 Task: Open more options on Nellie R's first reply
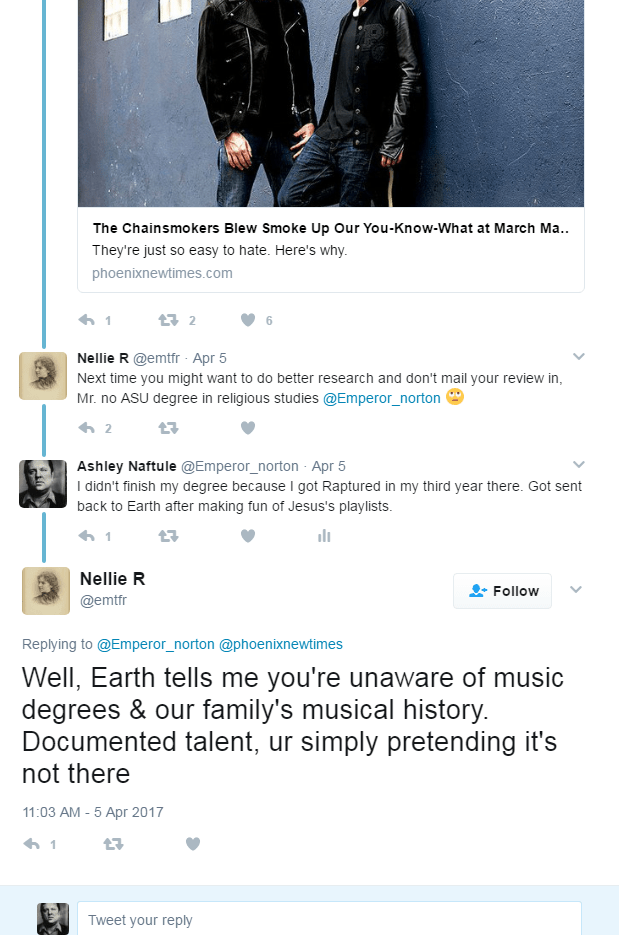pyautogui.click(x=578, y=357)
